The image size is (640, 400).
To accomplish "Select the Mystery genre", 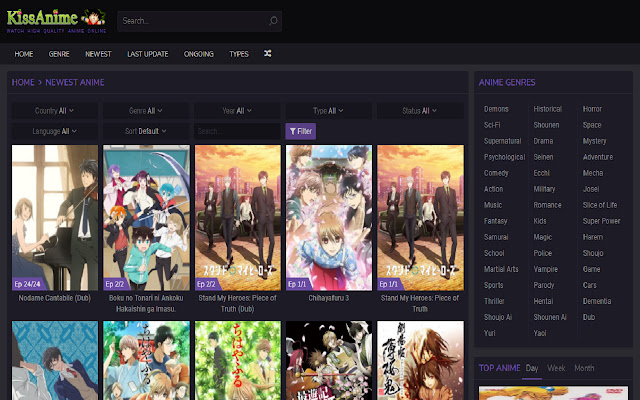I will [x=594, y=141].
